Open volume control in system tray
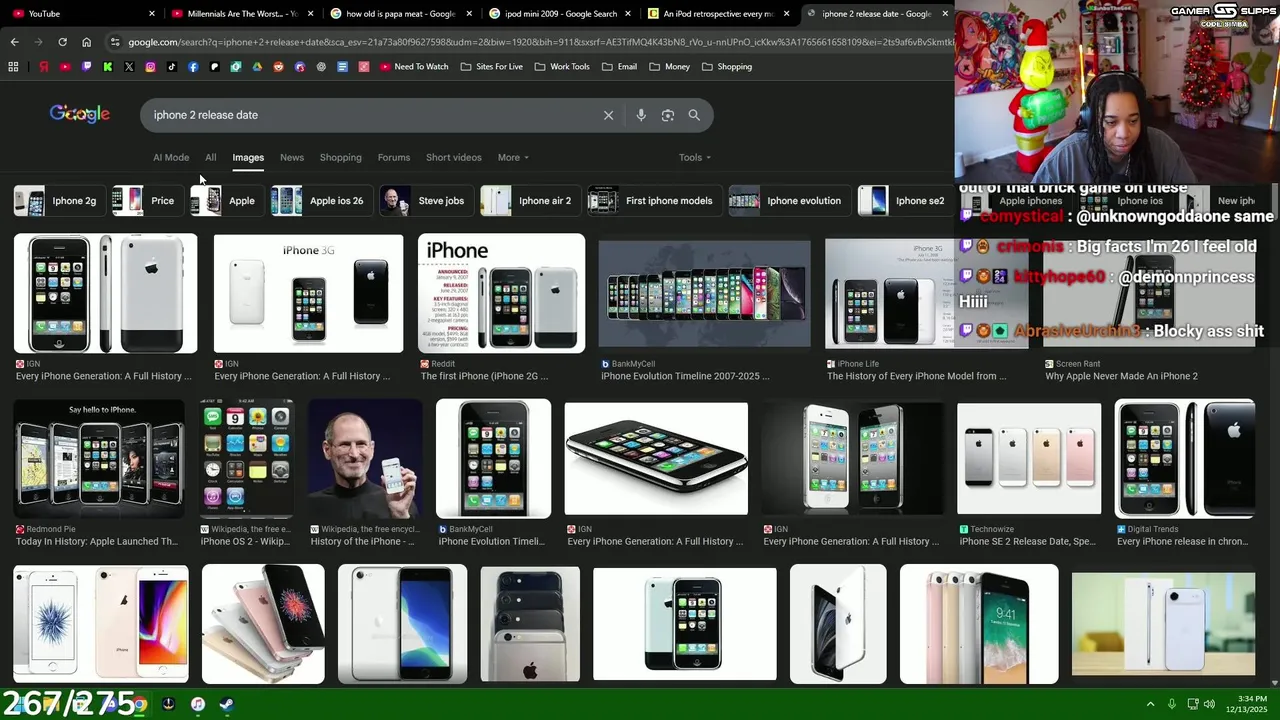 coord(1209,704)
